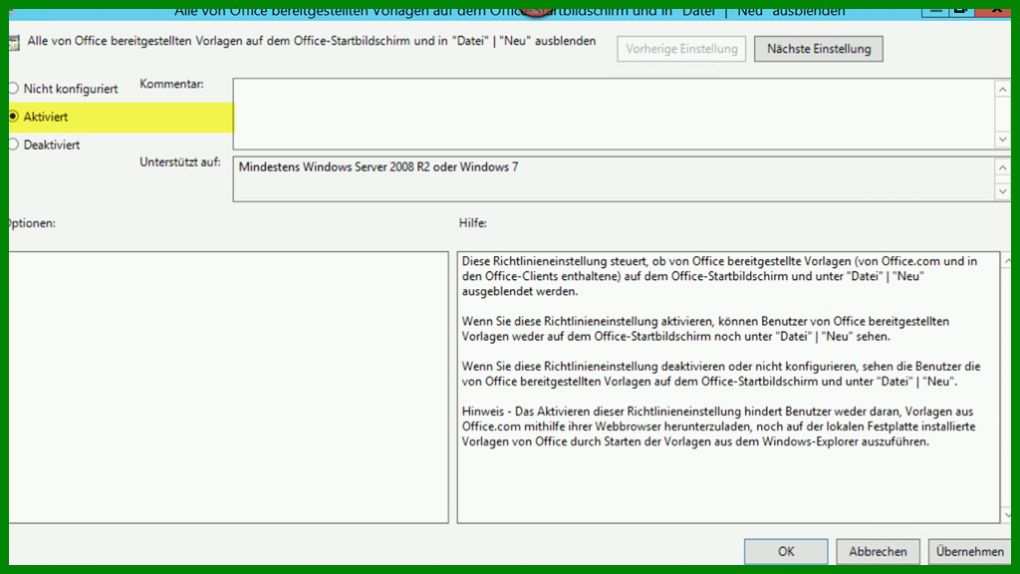
Task: Click the help paragraph about 'Richtlinieneinstellung aktivieren'
Action: click(x=705, y=329)
